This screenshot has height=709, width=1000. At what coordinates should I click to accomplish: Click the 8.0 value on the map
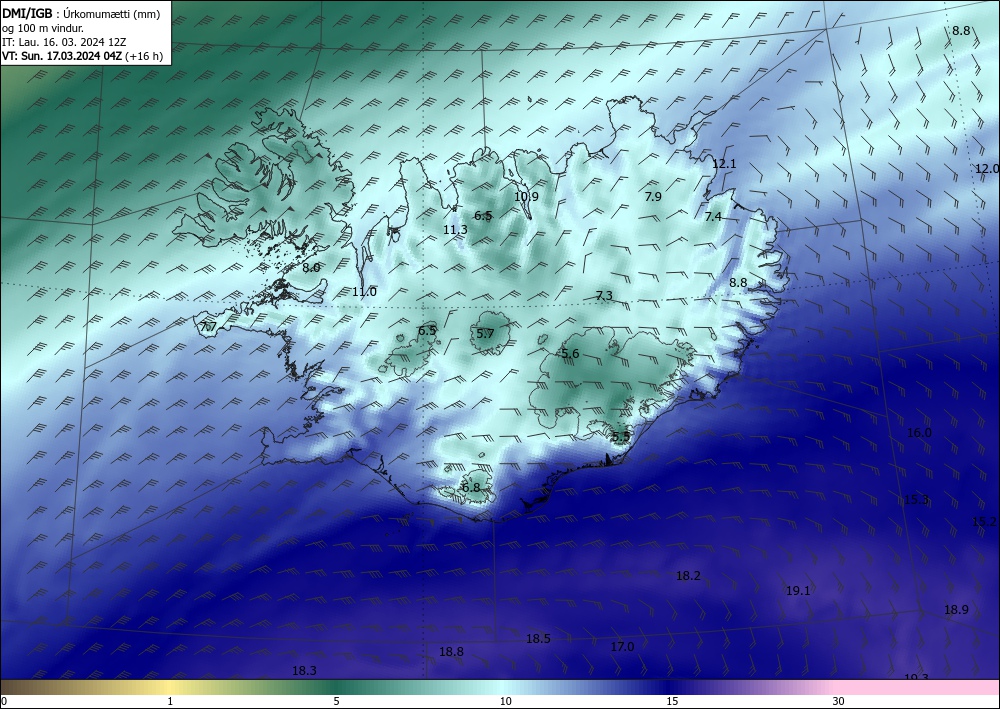tap(311, 268)
